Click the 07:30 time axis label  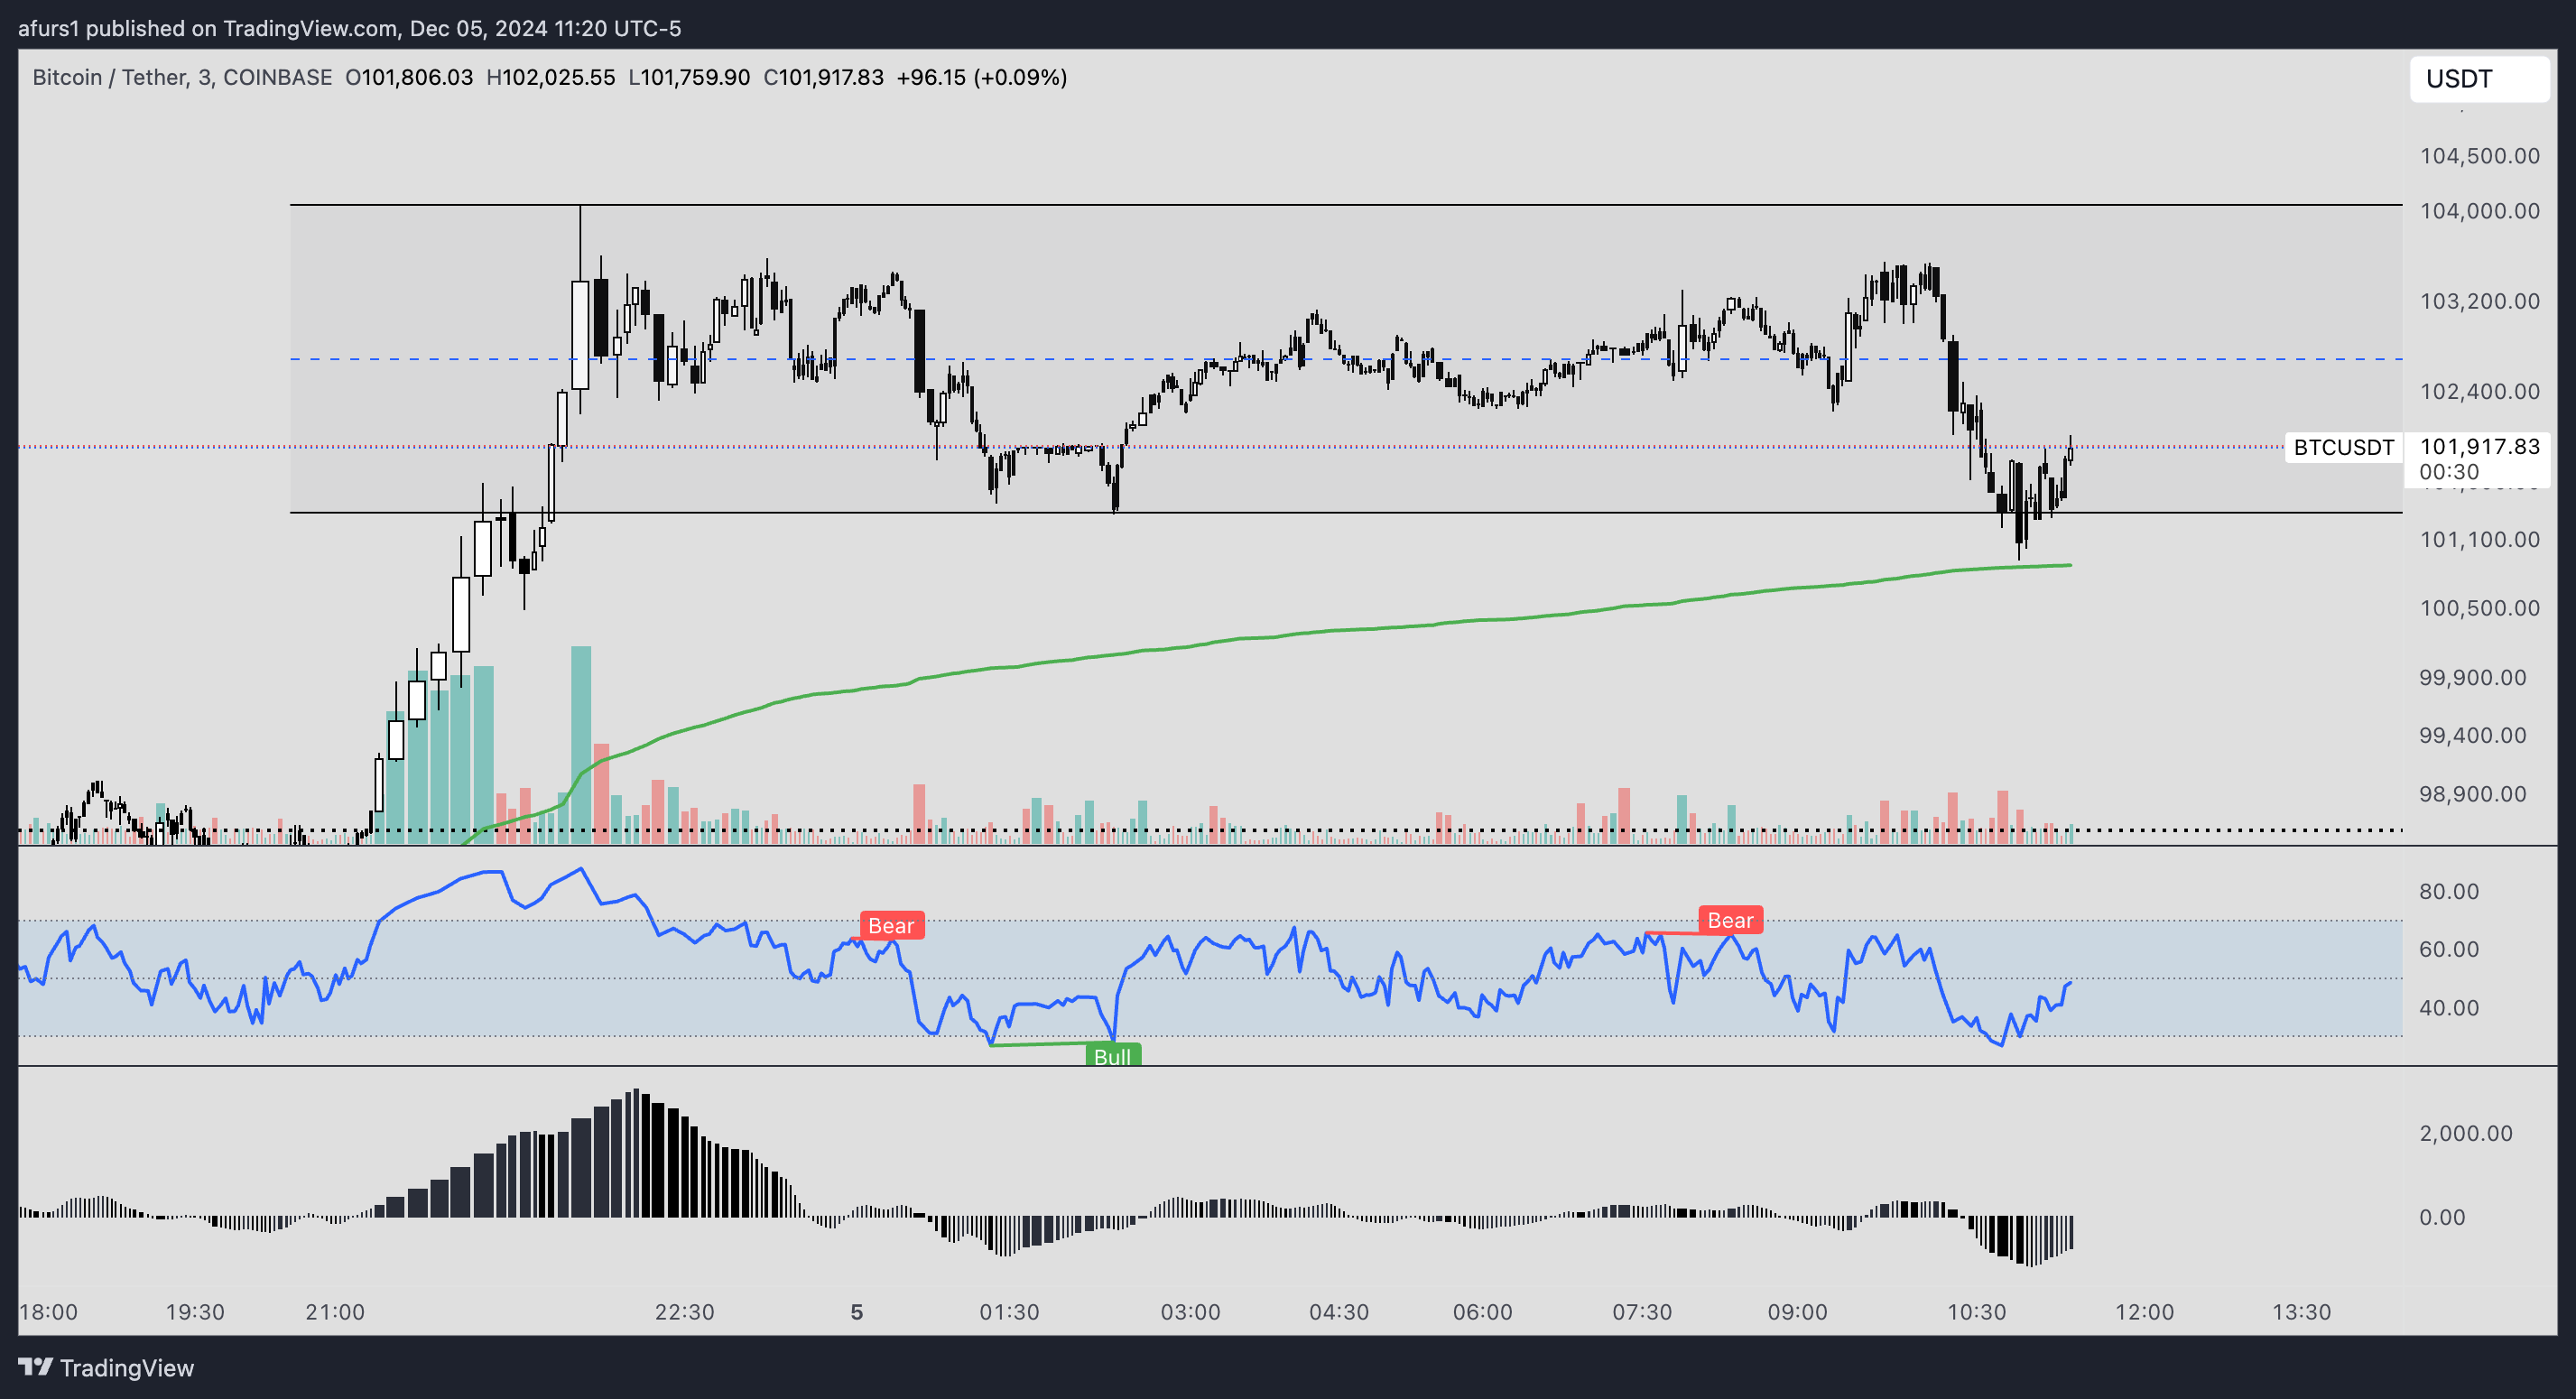click(1642, 1312)
